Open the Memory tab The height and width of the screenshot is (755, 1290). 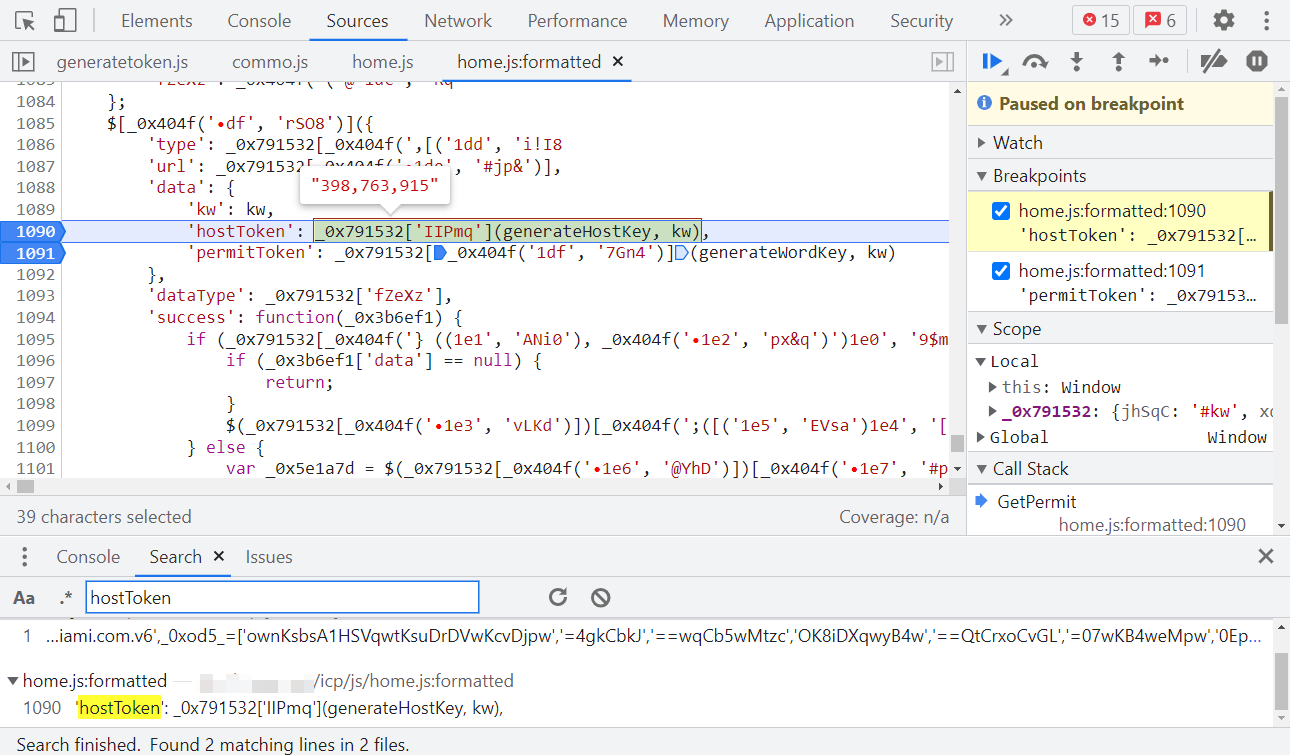[x=696, y=20]
